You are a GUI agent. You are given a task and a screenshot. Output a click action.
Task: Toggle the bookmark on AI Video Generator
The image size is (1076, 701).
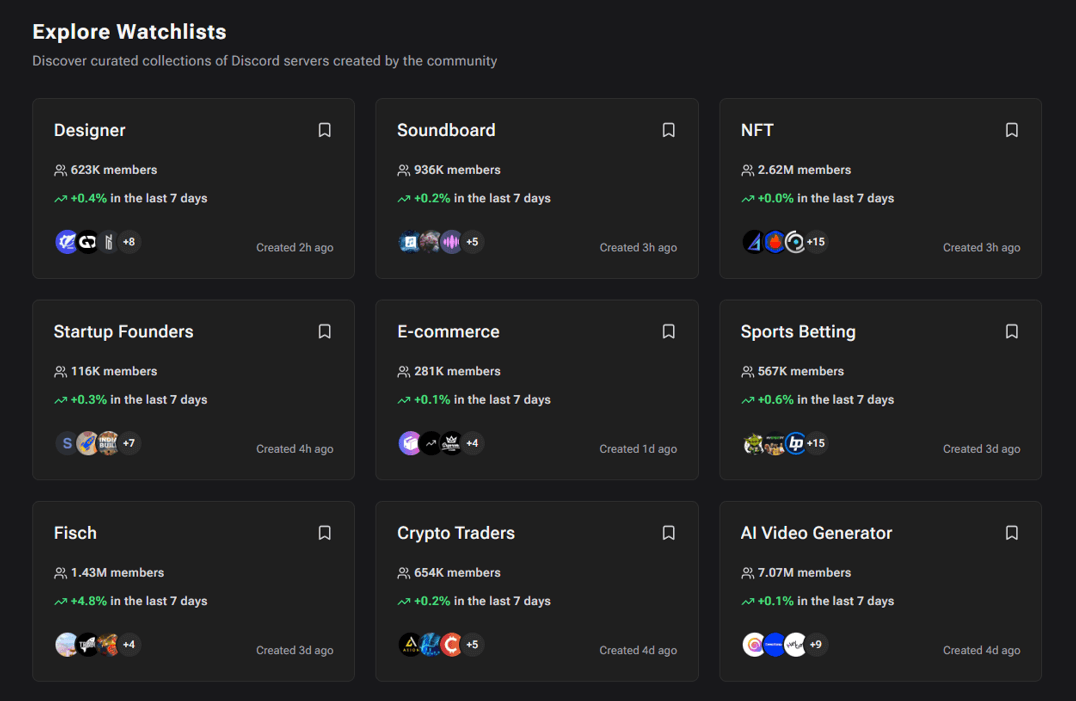point(1011,533)
